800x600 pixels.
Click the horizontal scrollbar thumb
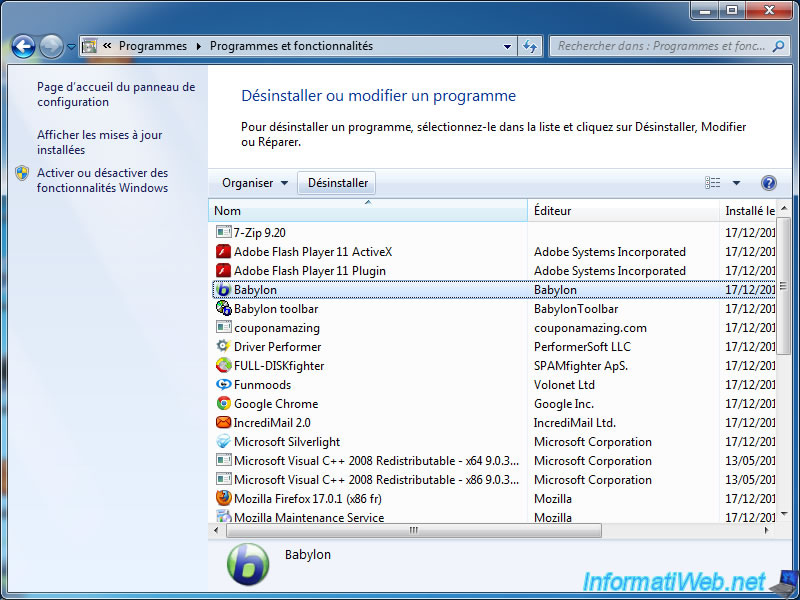click(414, 531)
